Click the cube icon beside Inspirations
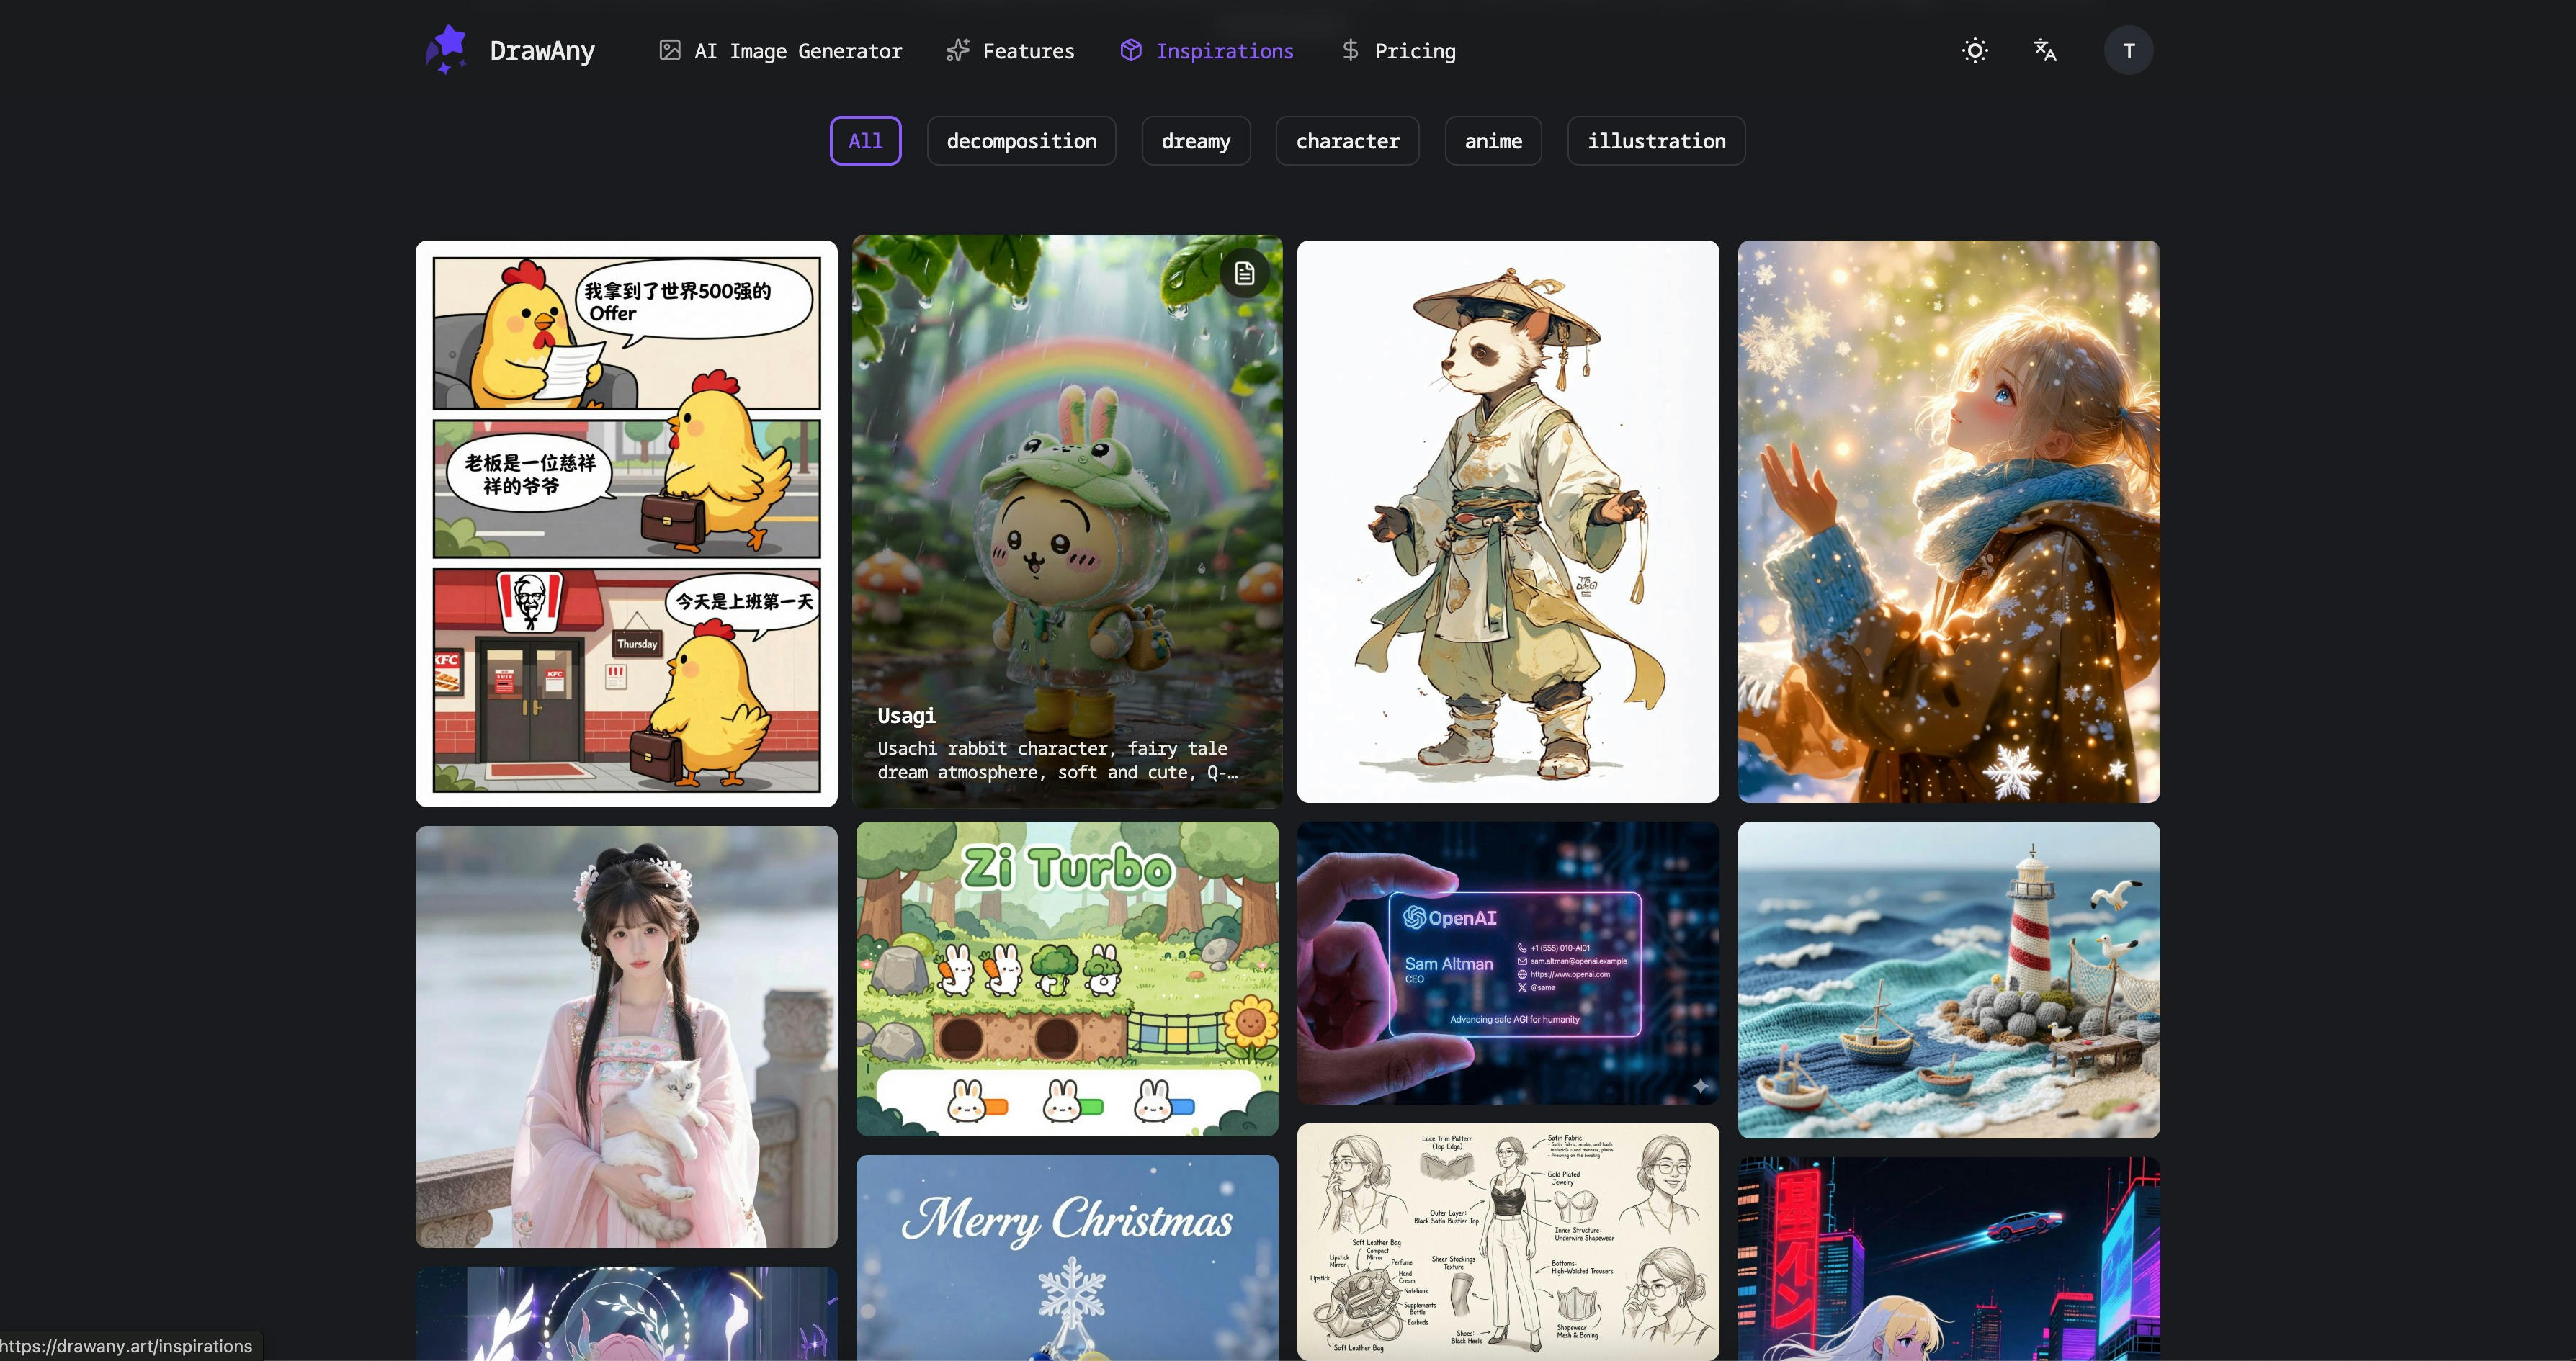This screenshot has width=2576, height=1361. pos(1130,50)
